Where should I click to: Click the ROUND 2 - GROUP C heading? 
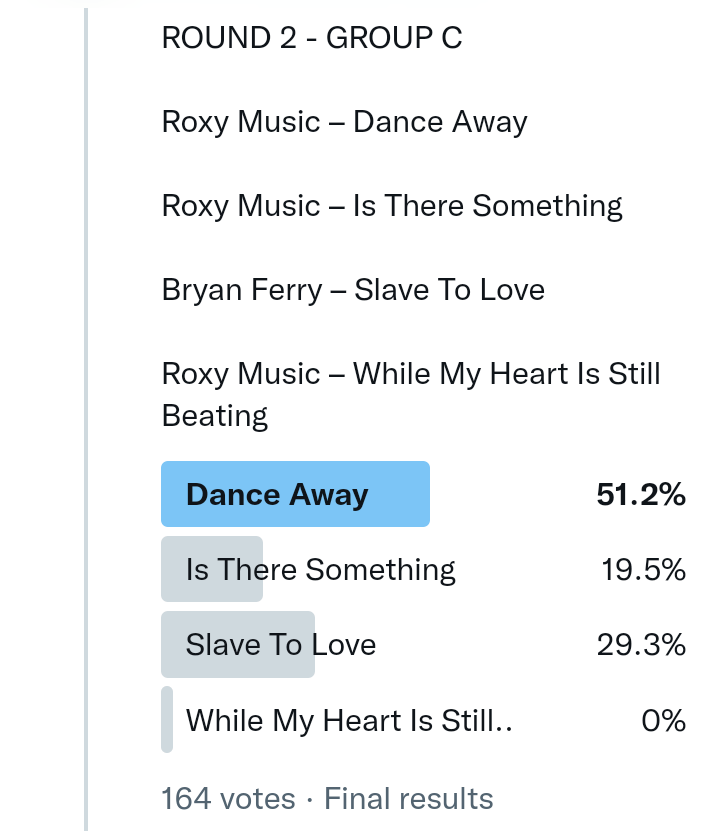click(x=311, y=38)
